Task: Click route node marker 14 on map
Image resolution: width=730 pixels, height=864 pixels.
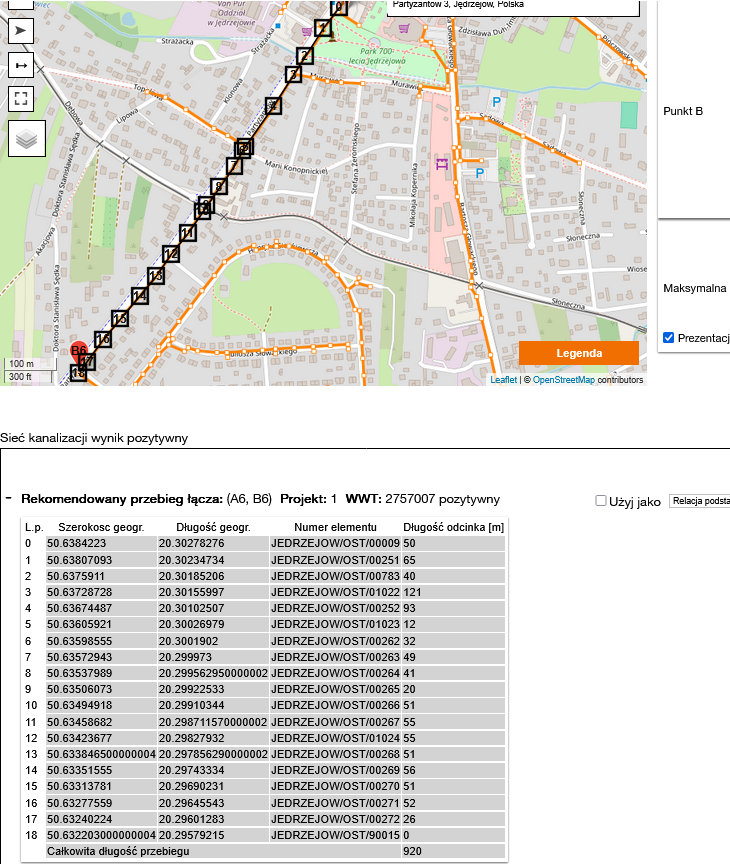Action: point(140,296)
